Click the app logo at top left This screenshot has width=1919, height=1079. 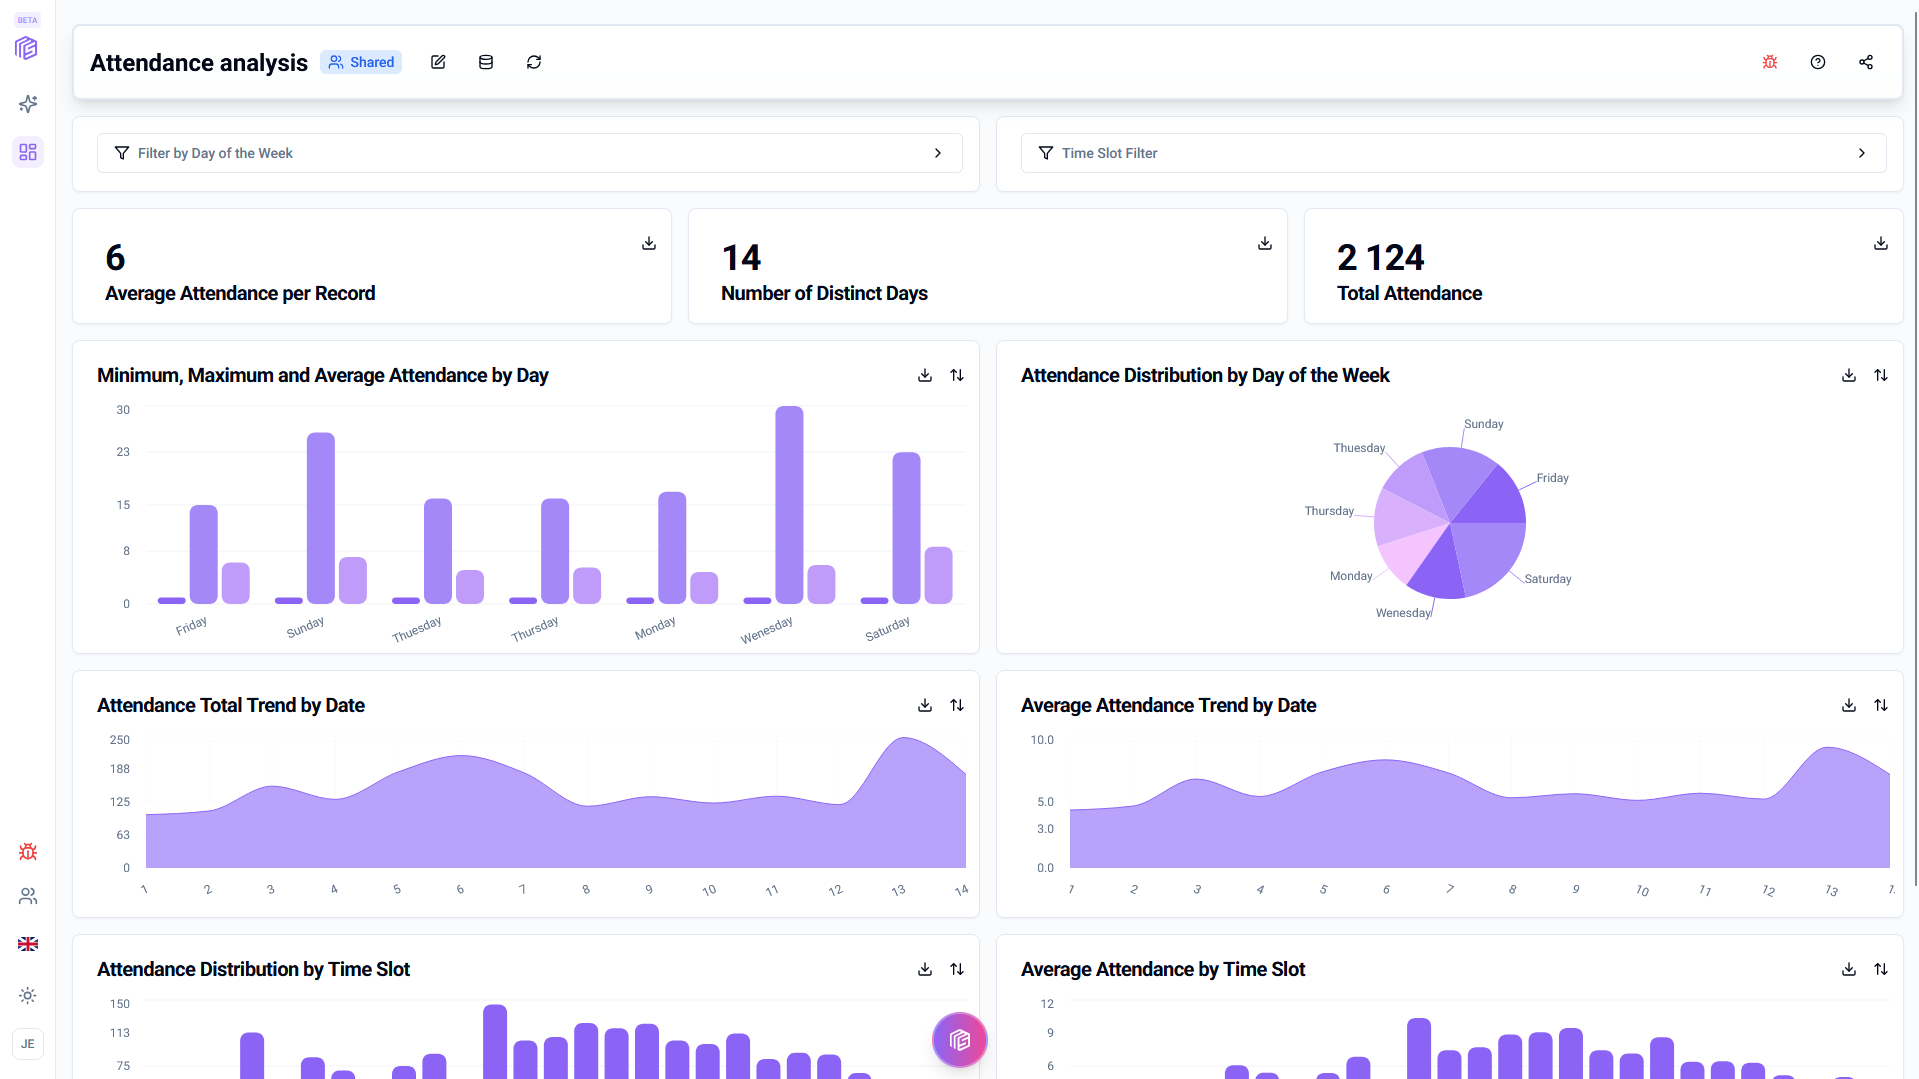27,47
